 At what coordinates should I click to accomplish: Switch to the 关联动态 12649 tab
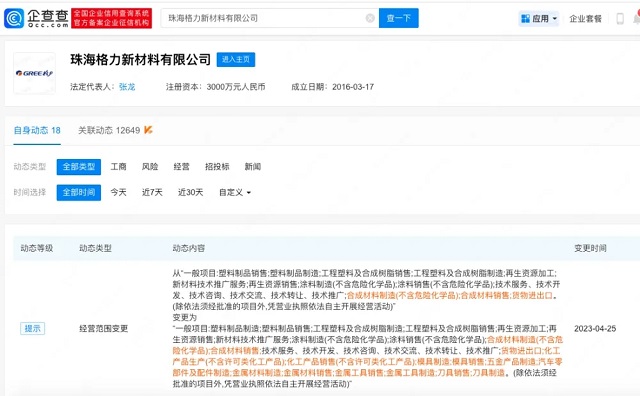click(x=109, y=130)
